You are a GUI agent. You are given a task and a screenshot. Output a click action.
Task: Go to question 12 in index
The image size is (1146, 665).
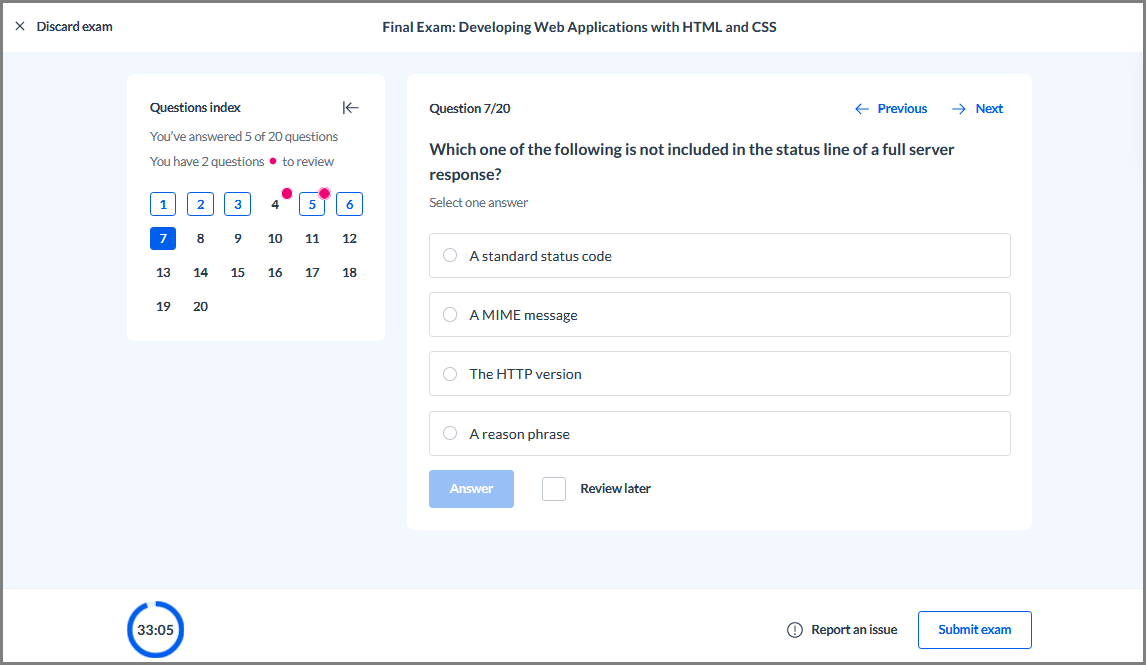(x=349, y=238)
